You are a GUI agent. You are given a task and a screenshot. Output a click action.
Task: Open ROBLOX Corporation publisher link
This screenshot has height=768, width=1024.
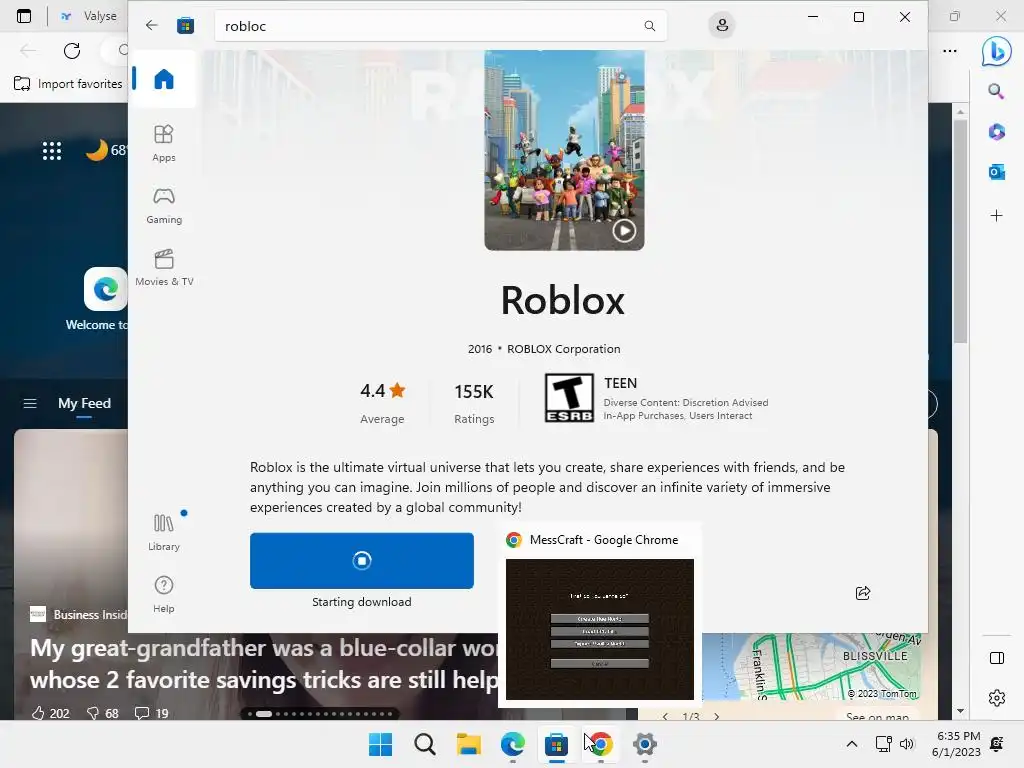[x=564, y=349]
